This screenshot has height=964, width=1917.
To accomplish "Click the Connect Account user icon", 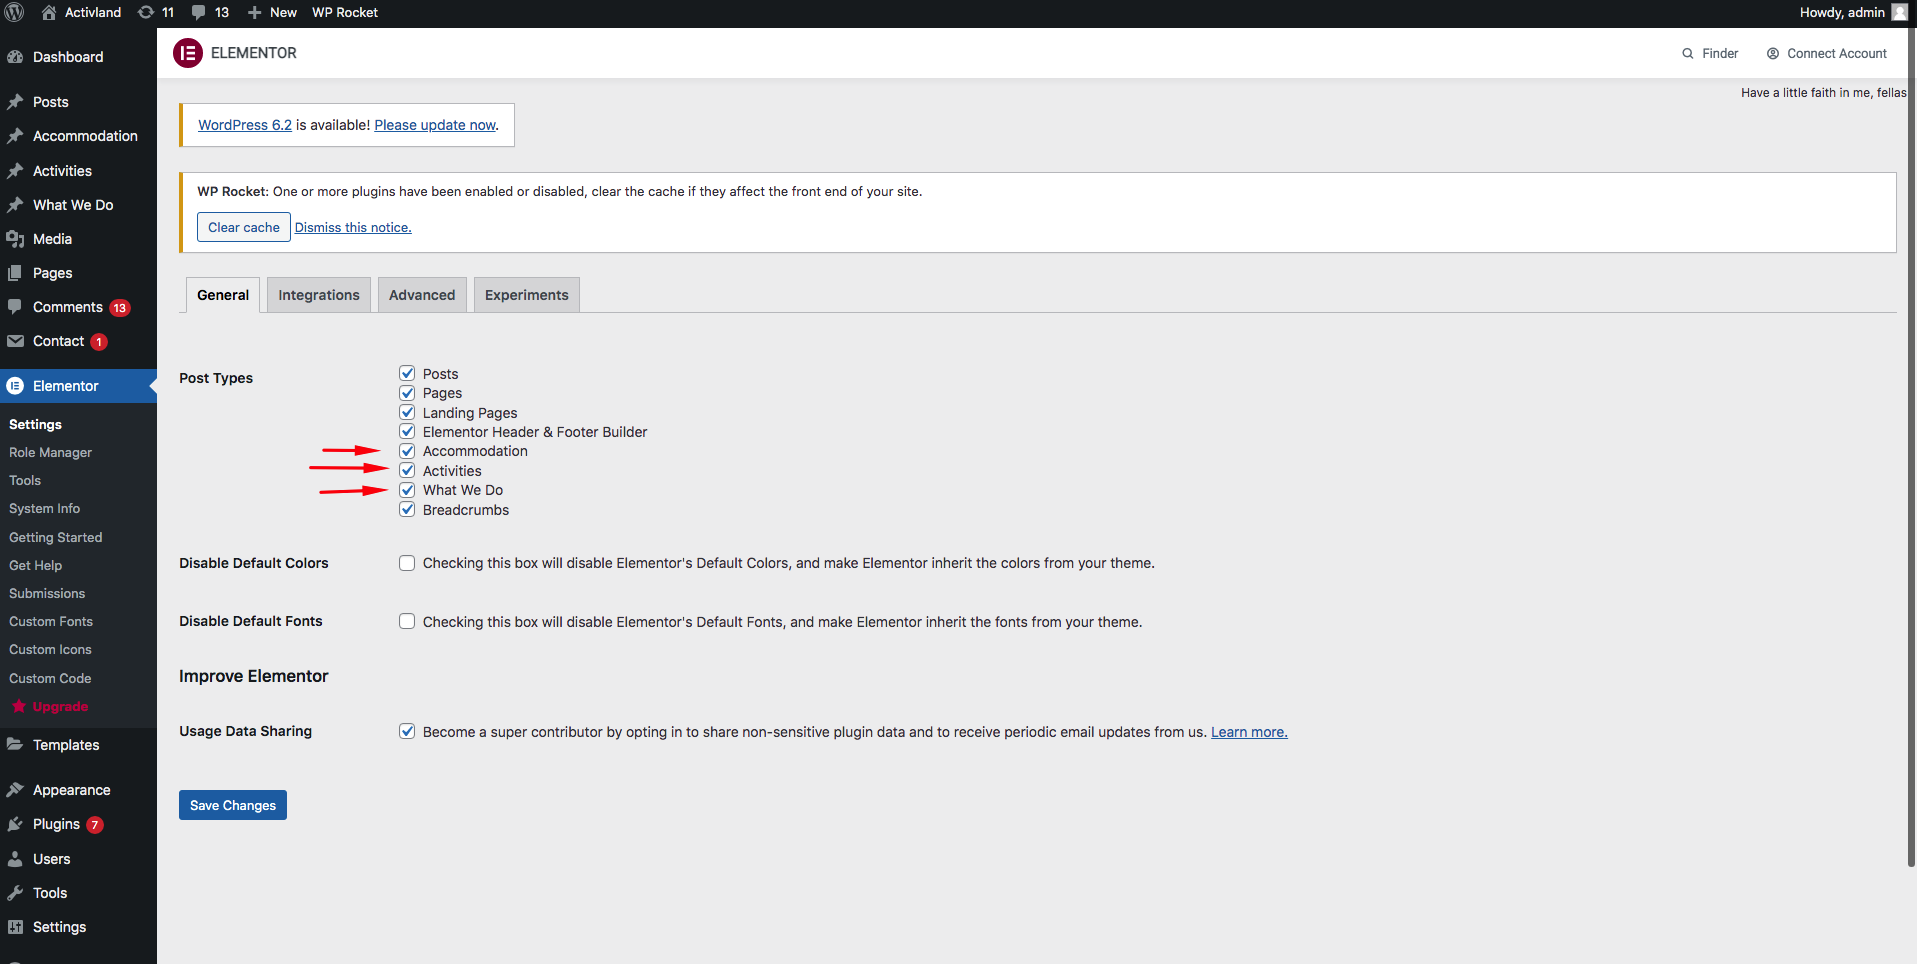I will tap(1773, 53).
